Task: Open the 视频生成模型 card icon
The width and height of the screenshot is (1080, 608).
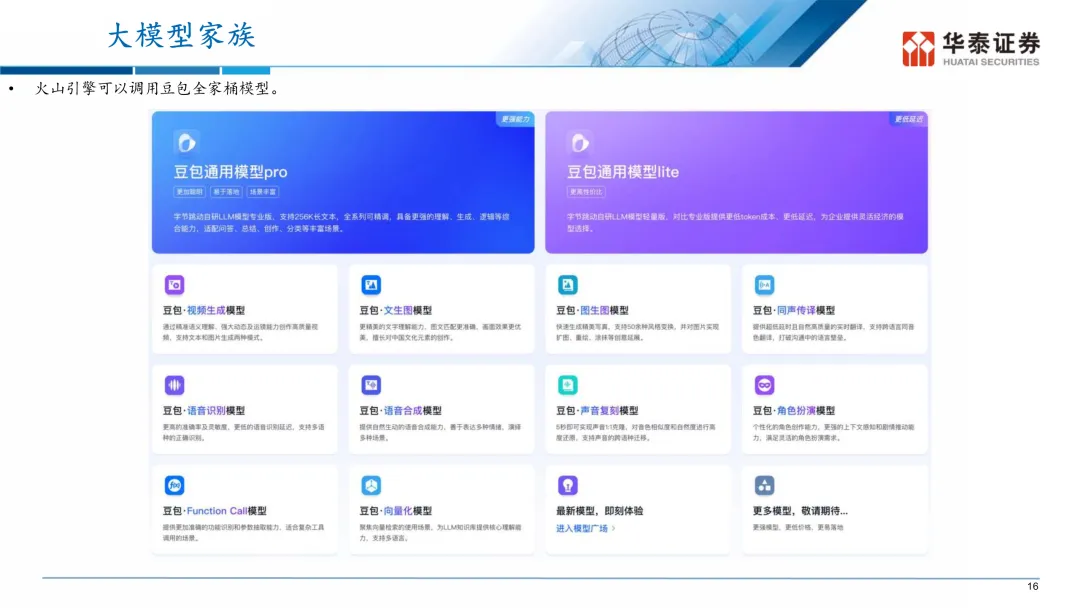Action: pos(174,284)
